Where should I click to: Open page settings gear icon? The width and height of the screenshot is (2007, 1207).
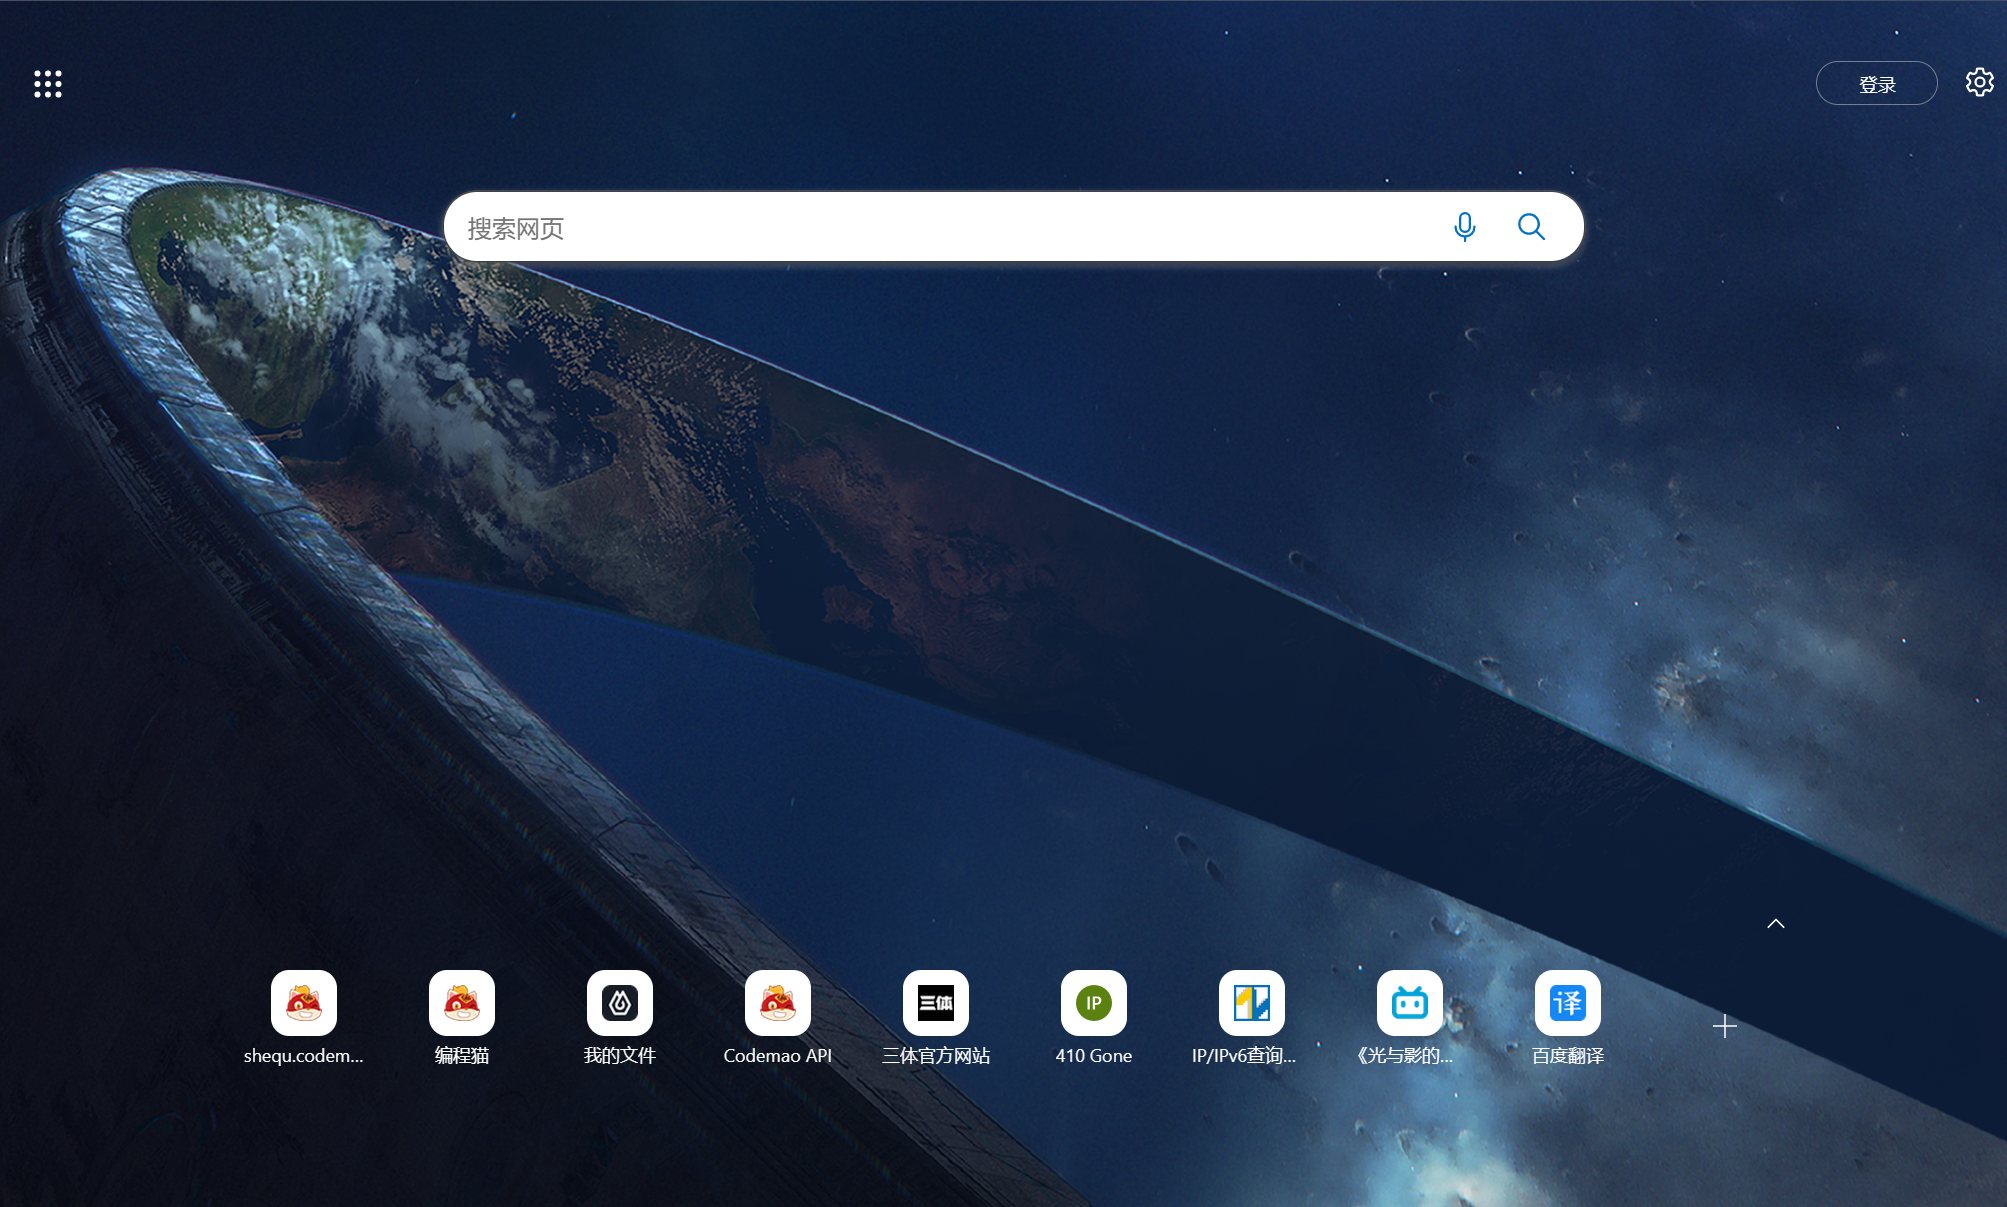click(x=1979, y=82)
